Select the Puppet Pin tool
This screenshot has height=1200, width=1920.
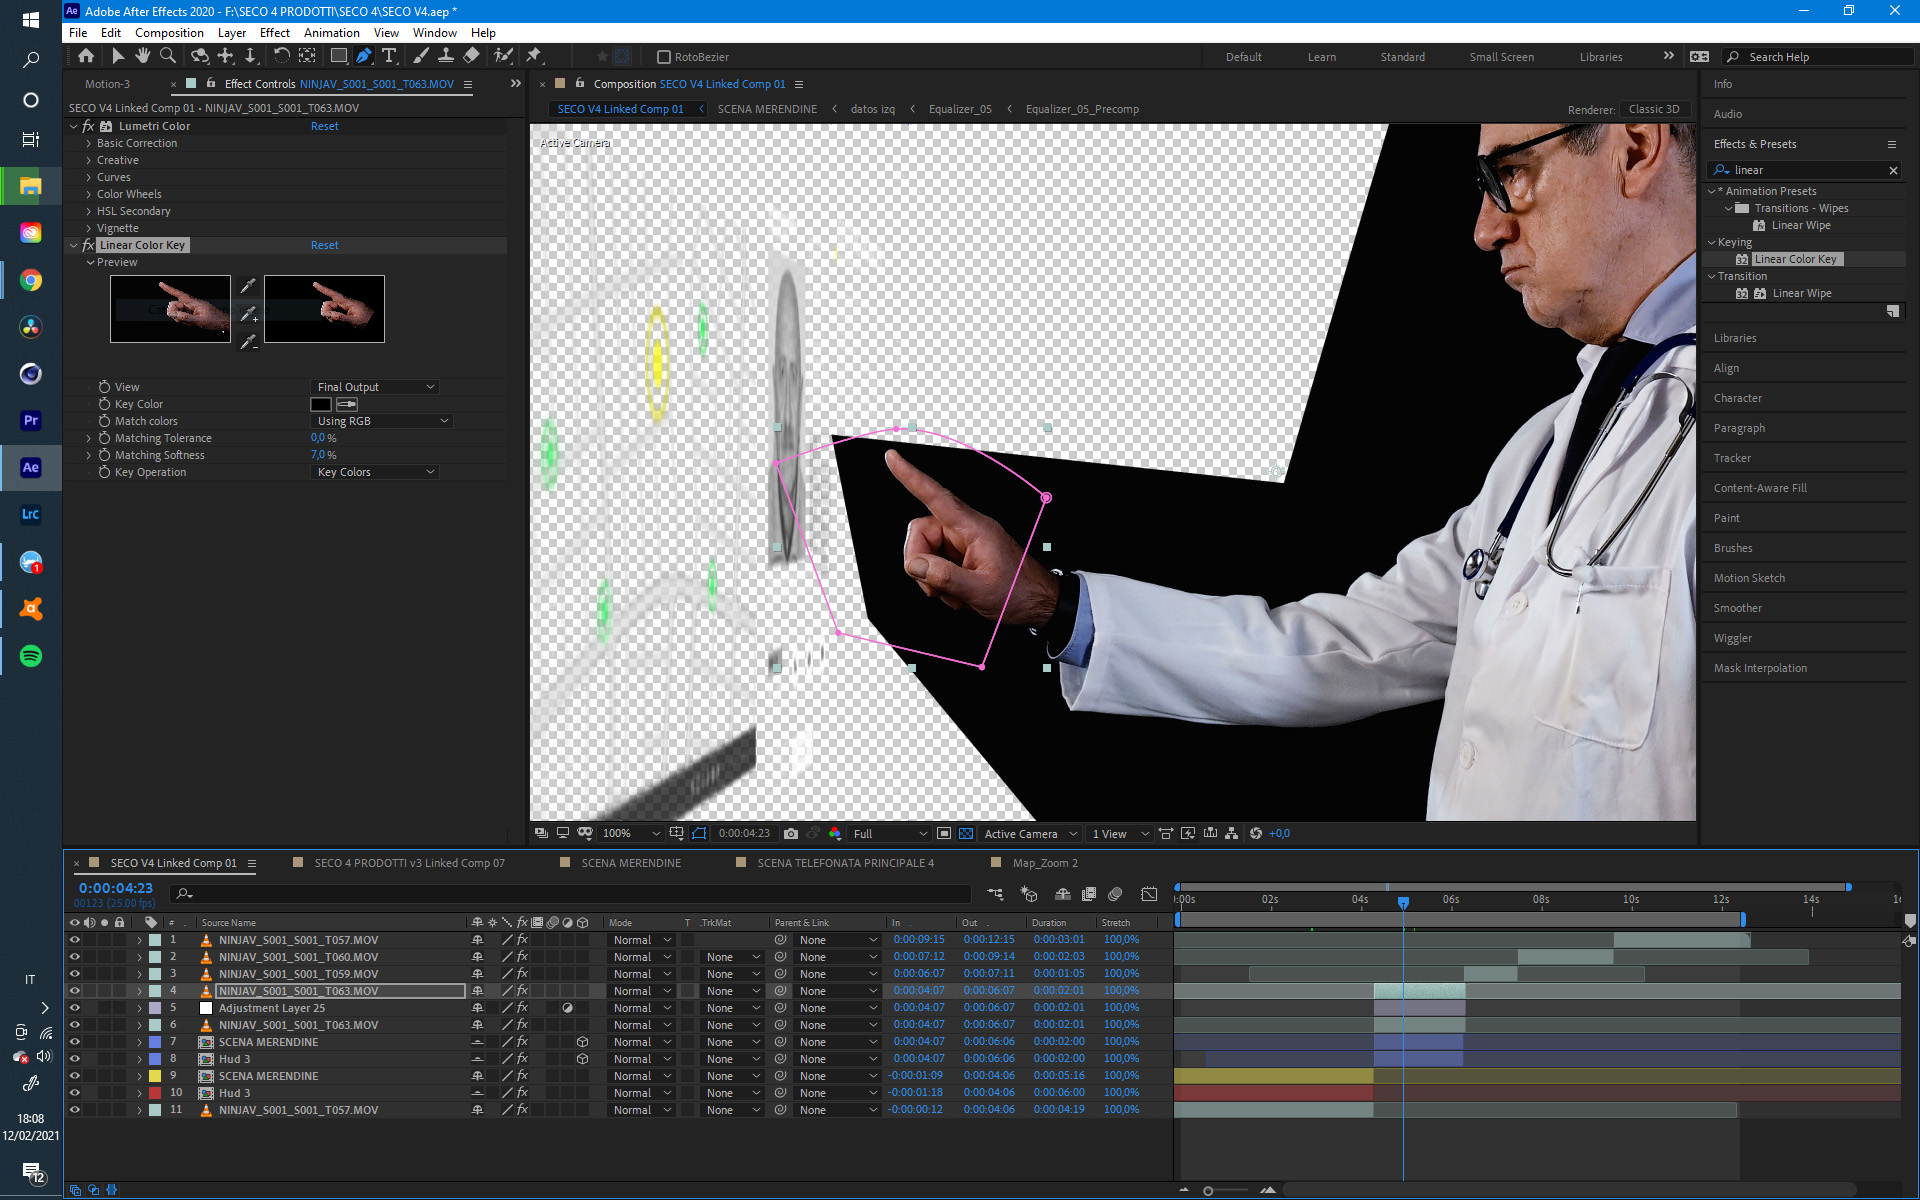533,56
